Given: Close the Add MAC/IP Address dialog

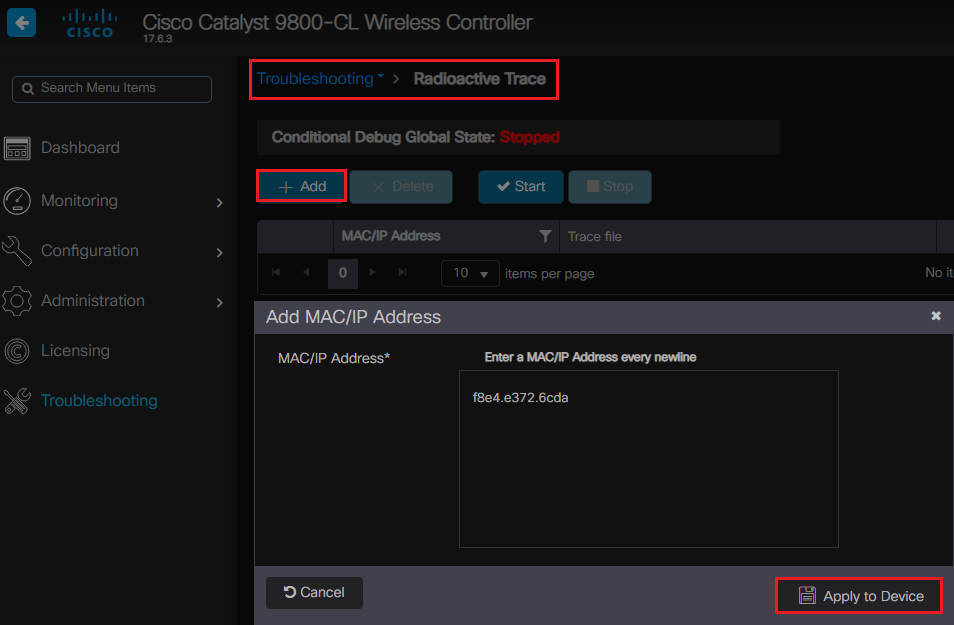Looking at the screenshot, I should point(936,316).
